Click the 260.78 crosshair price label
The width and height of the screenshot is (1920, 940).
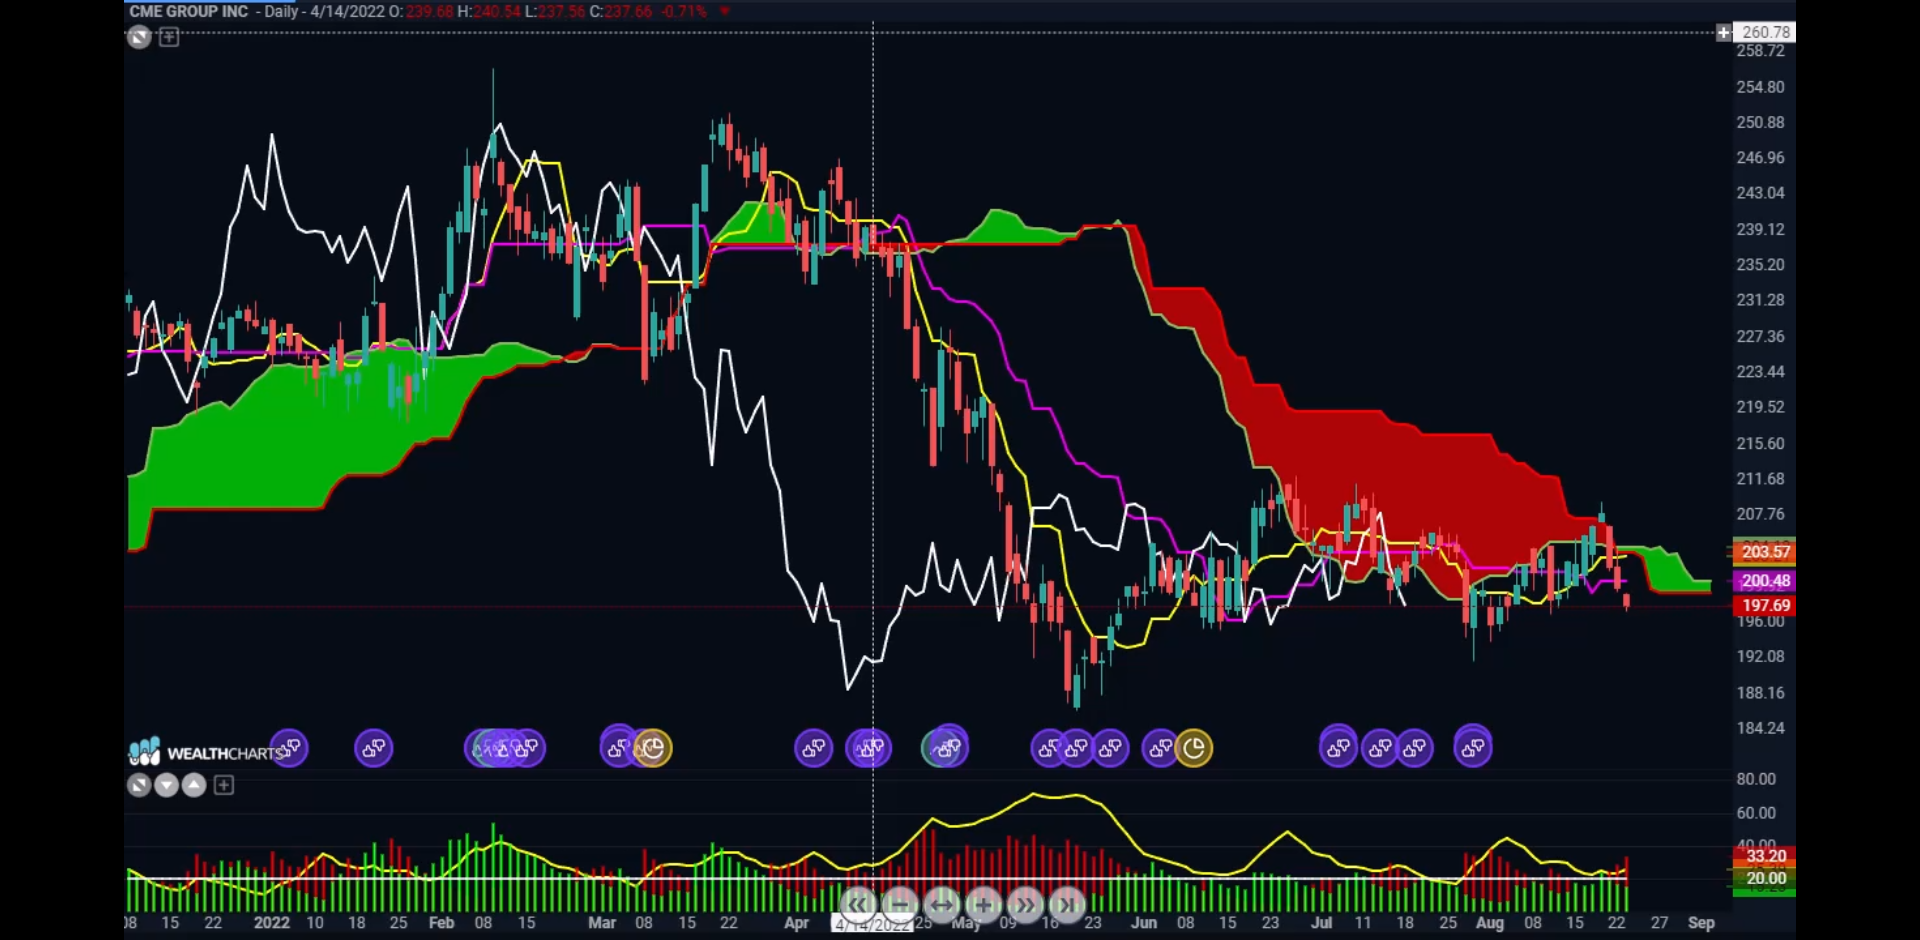tap(1765, 33)
